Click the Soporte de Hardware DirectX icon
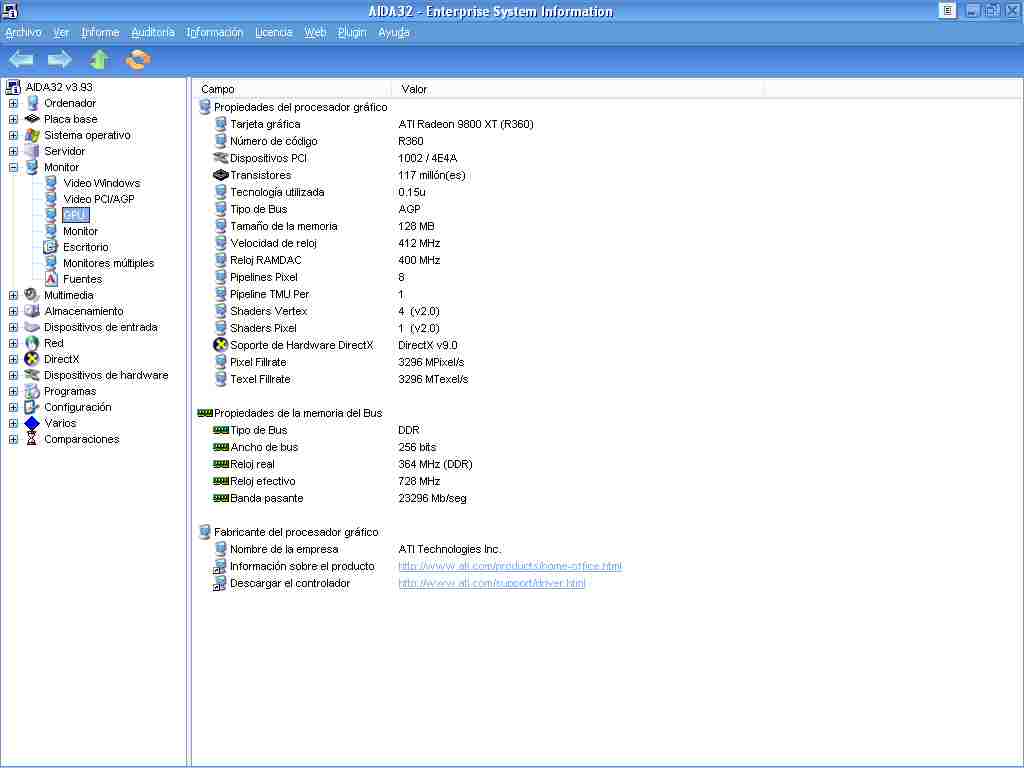 (221, 345)
